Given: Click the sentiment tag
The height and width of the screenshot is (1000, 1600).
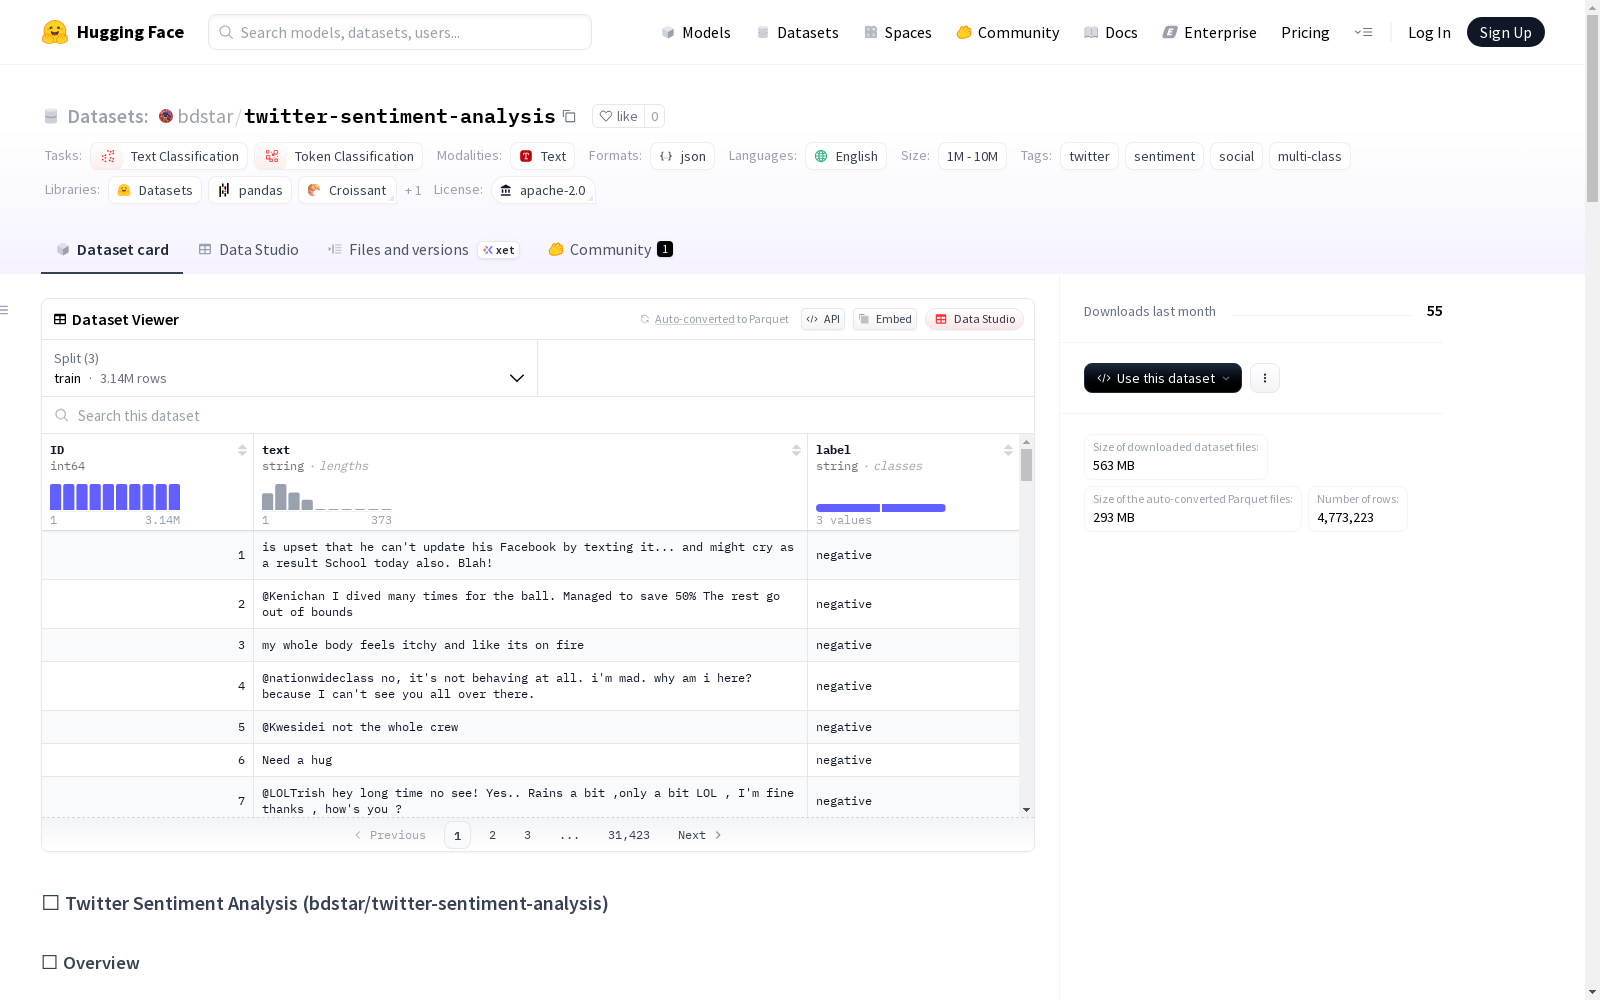Looking at the screenshot, I should tap(1164, 156).
